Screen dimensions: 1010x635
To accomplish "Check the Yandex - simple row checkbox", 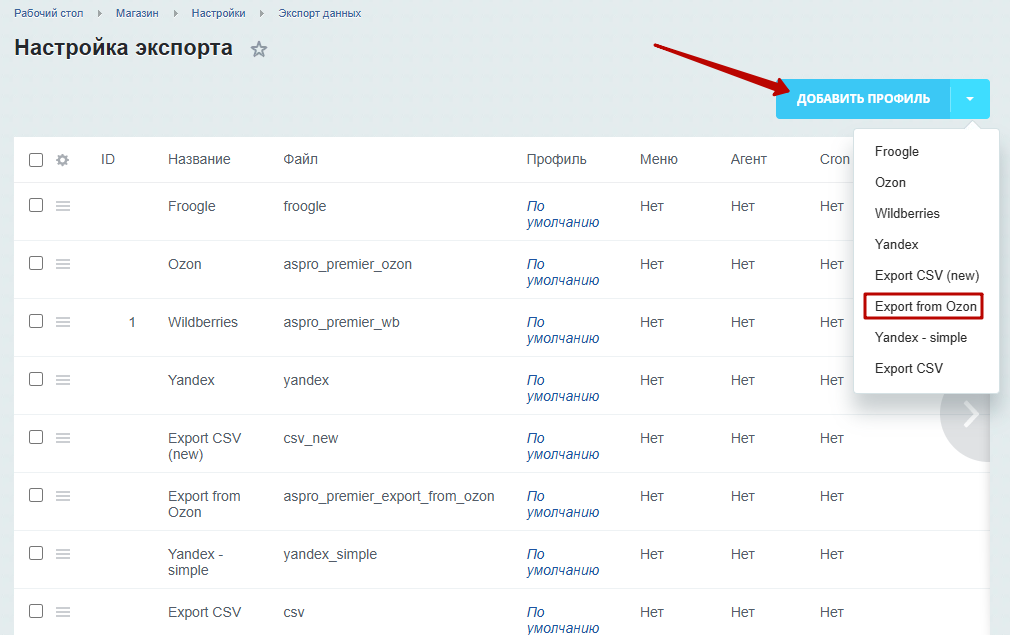I will [x=36, y=553].
